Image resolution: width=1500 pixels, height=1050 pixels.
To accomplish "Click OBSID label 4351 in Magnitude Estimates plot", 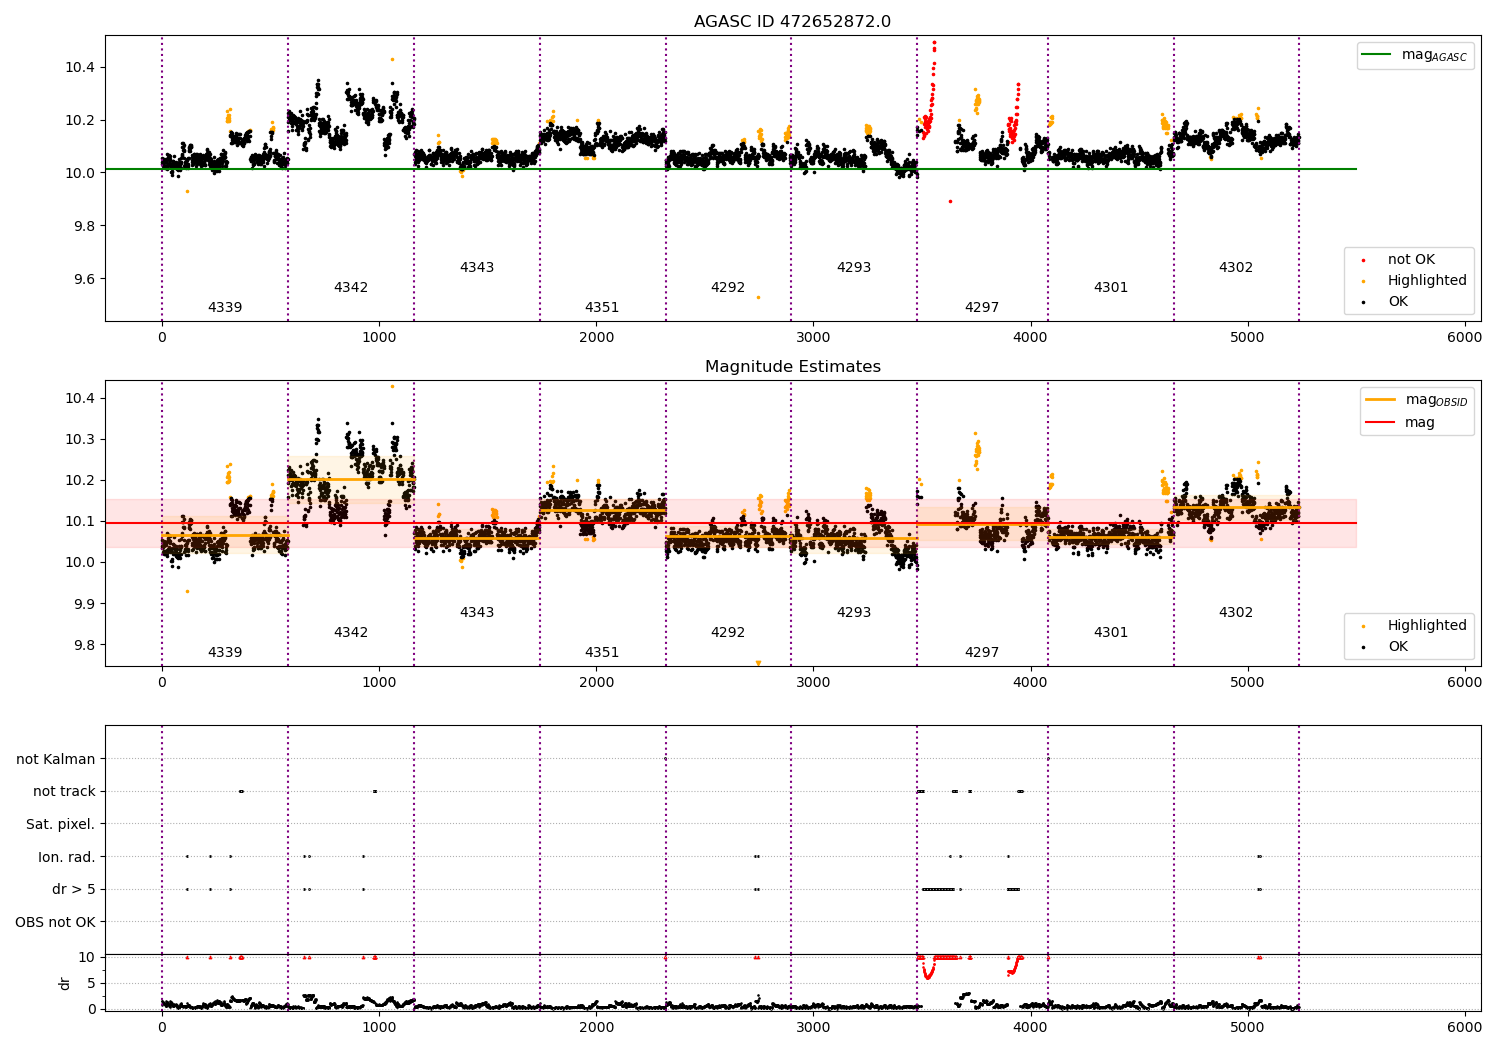I will (x=602, y=653).
